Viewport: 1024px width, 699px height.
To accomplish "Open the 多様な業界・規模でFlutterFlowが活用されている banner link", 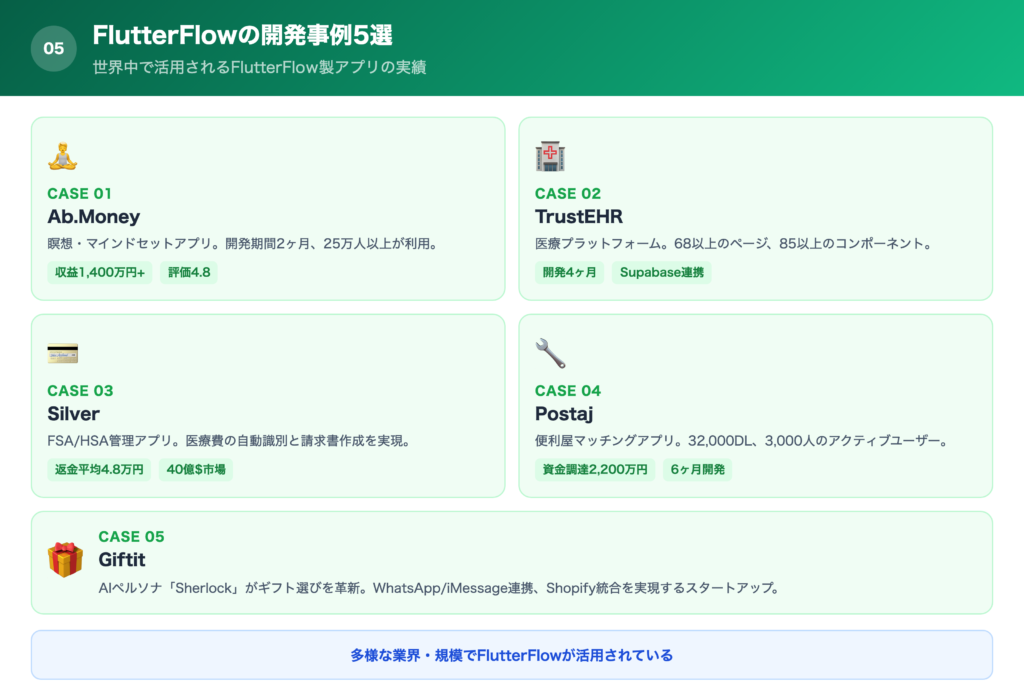I will 512,654.
